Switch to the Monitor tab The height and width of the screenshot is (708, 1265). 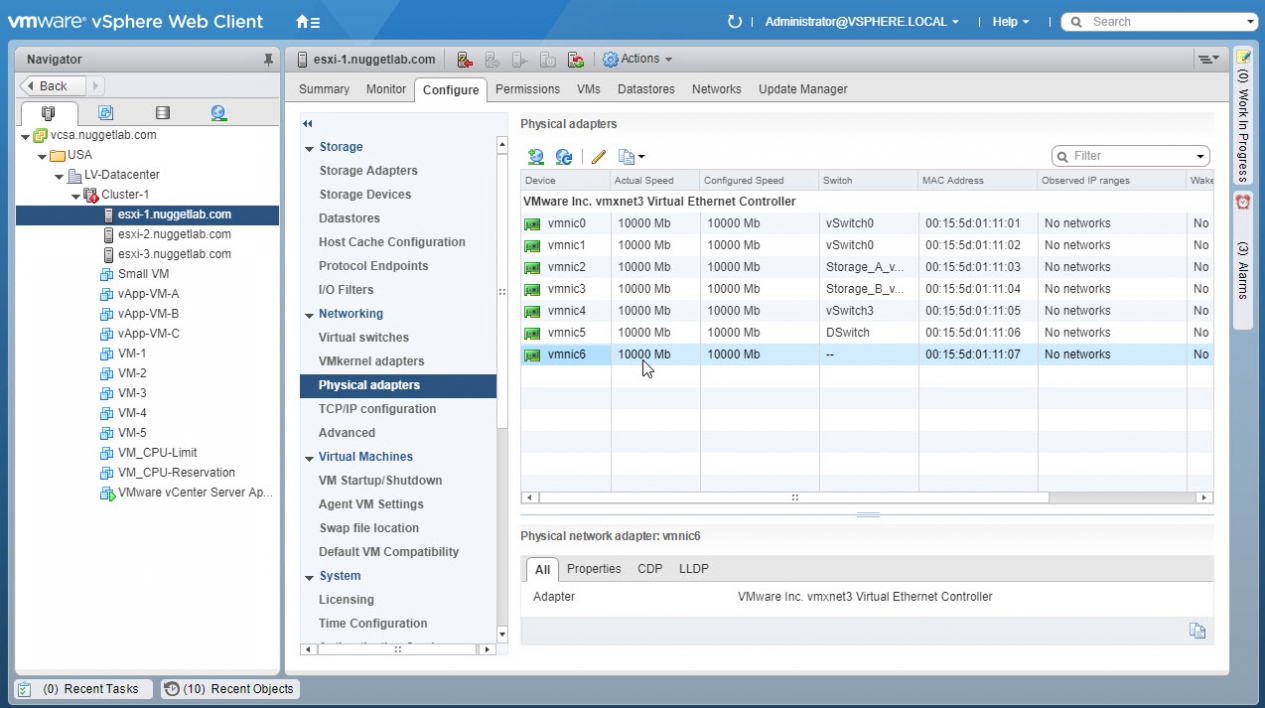(x=386, y=89)
